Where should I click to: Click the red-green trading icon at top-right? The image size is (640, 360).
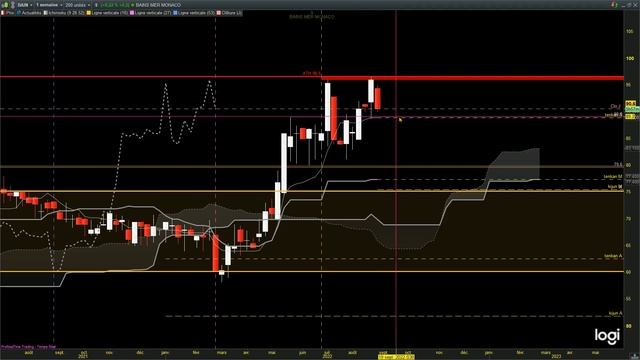tap(614, 5)
